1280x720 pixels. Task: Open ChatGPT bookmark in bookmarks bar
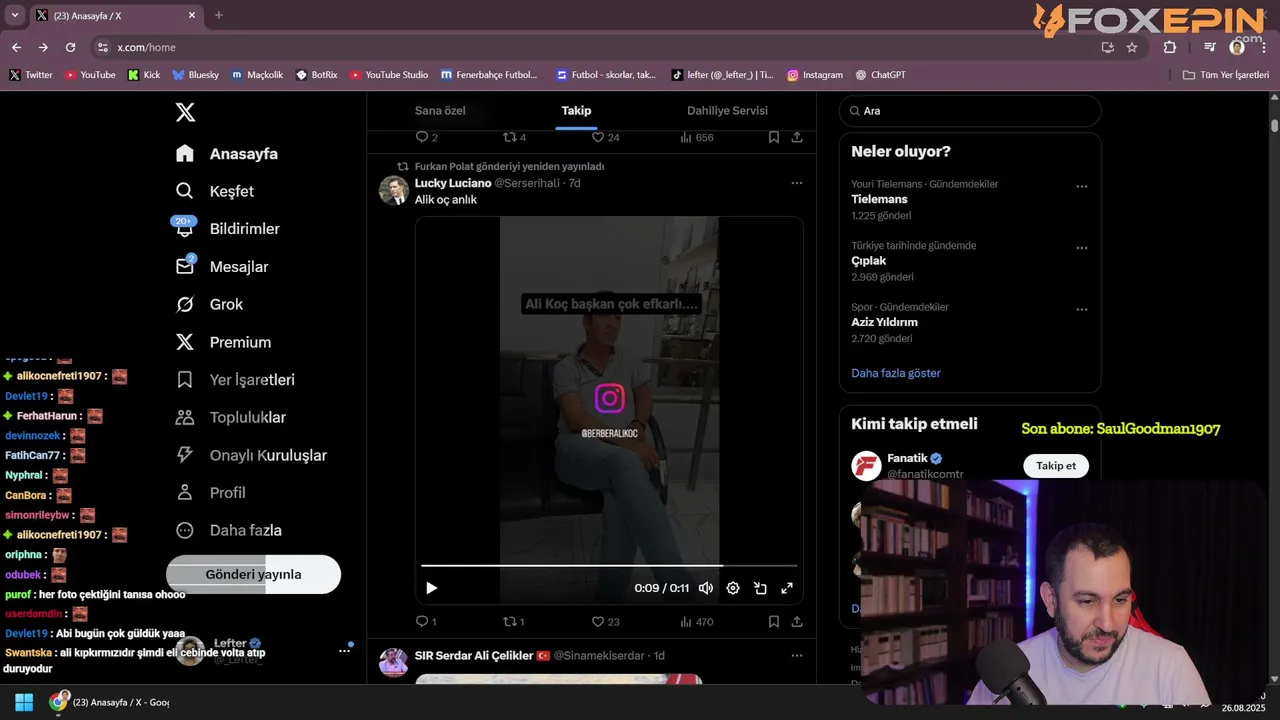tap(880, 75)
